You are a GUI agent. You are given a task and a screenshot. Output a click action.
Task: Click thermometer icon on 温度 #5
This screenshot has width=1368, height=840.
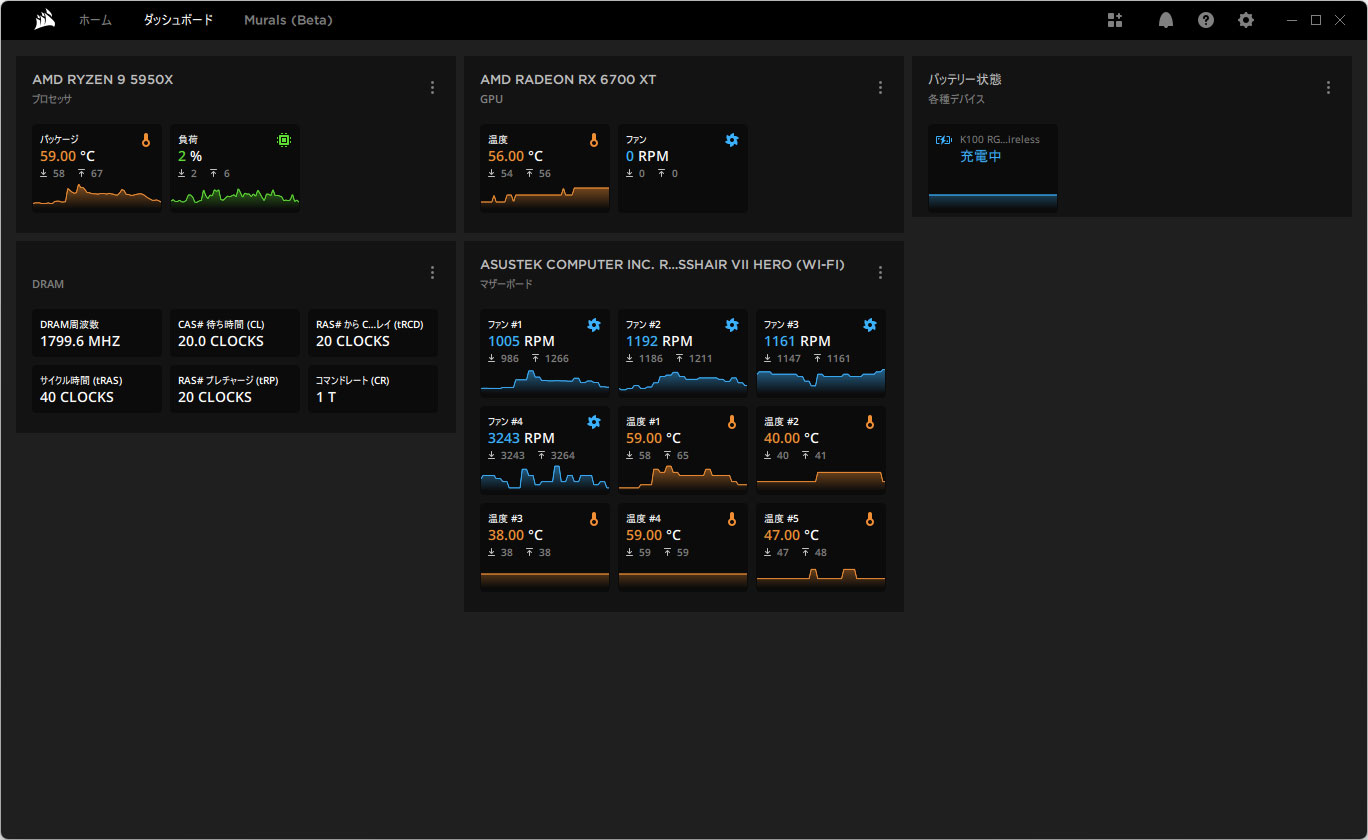tap(870, 519)
